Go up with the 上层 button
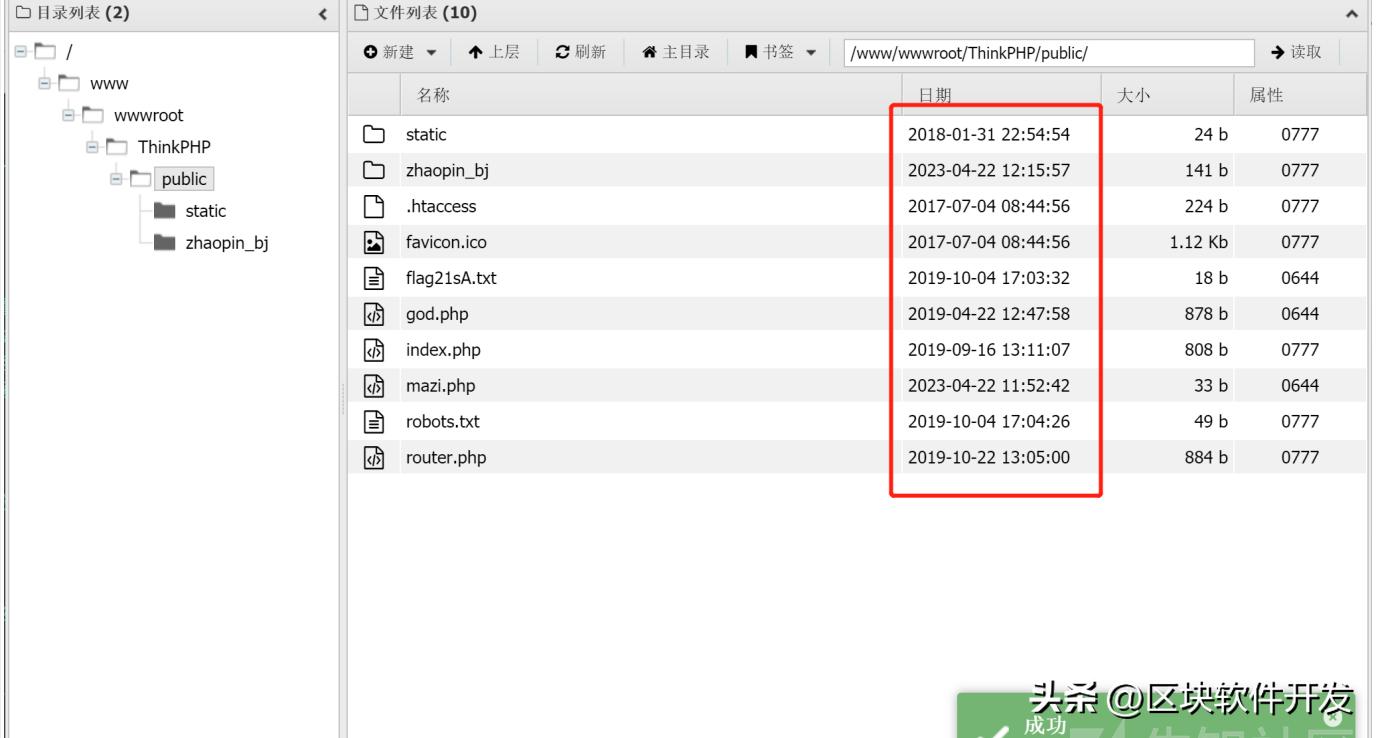 pos(493,52)
